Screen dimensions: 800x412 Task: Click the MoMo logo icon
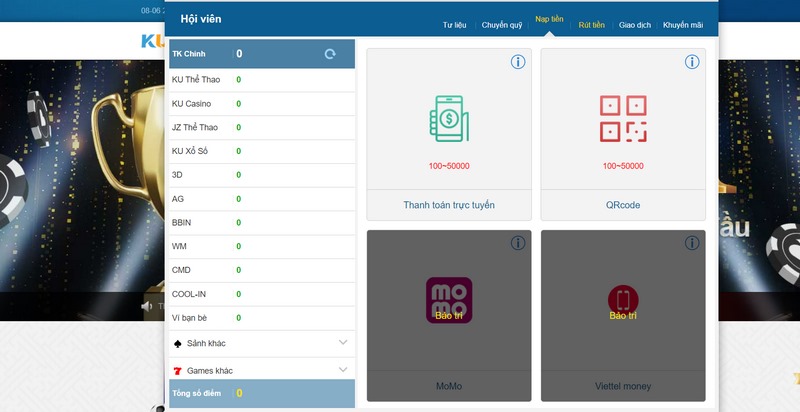point(449,300)
